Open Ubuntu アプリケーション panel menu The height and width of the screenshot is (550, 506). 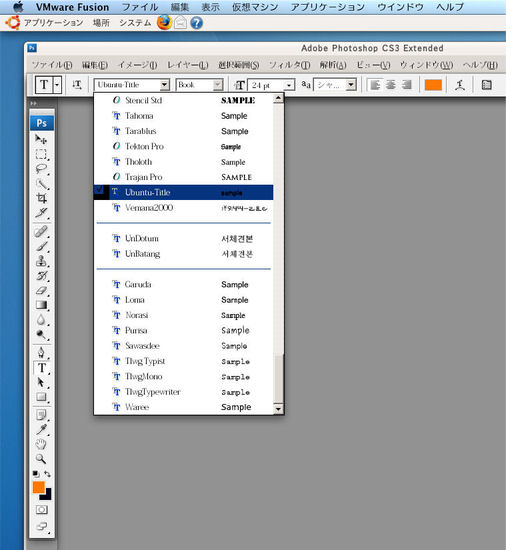tap(53, 23)
